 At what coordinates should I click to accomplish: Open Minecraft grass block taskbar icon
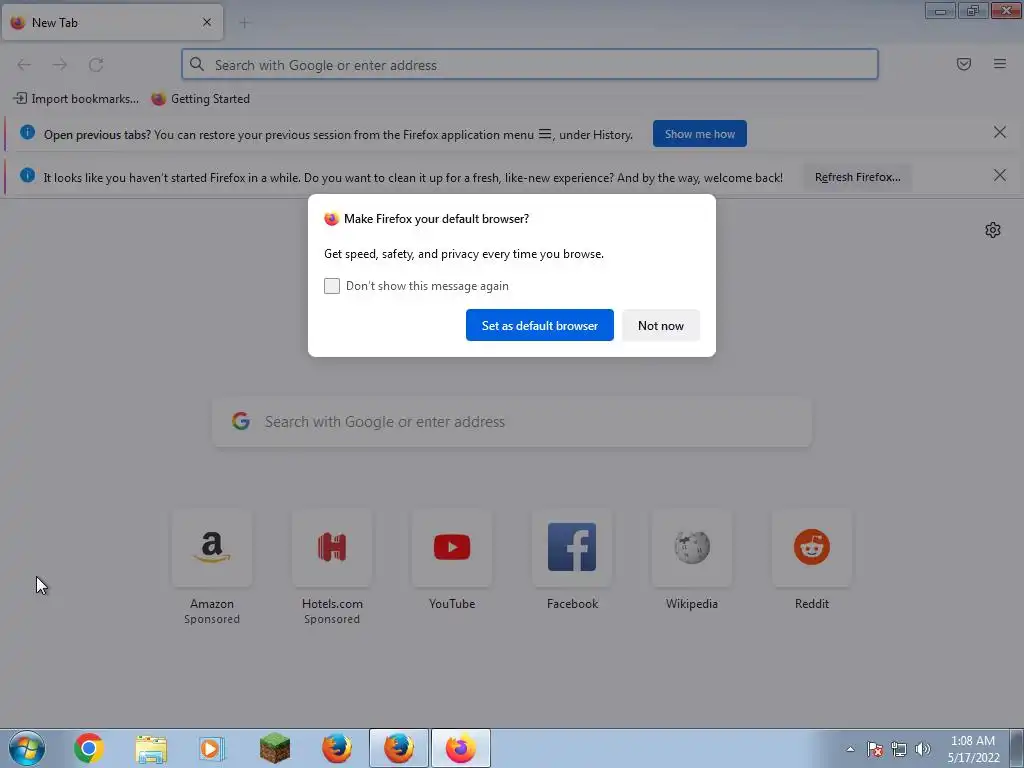274,748
